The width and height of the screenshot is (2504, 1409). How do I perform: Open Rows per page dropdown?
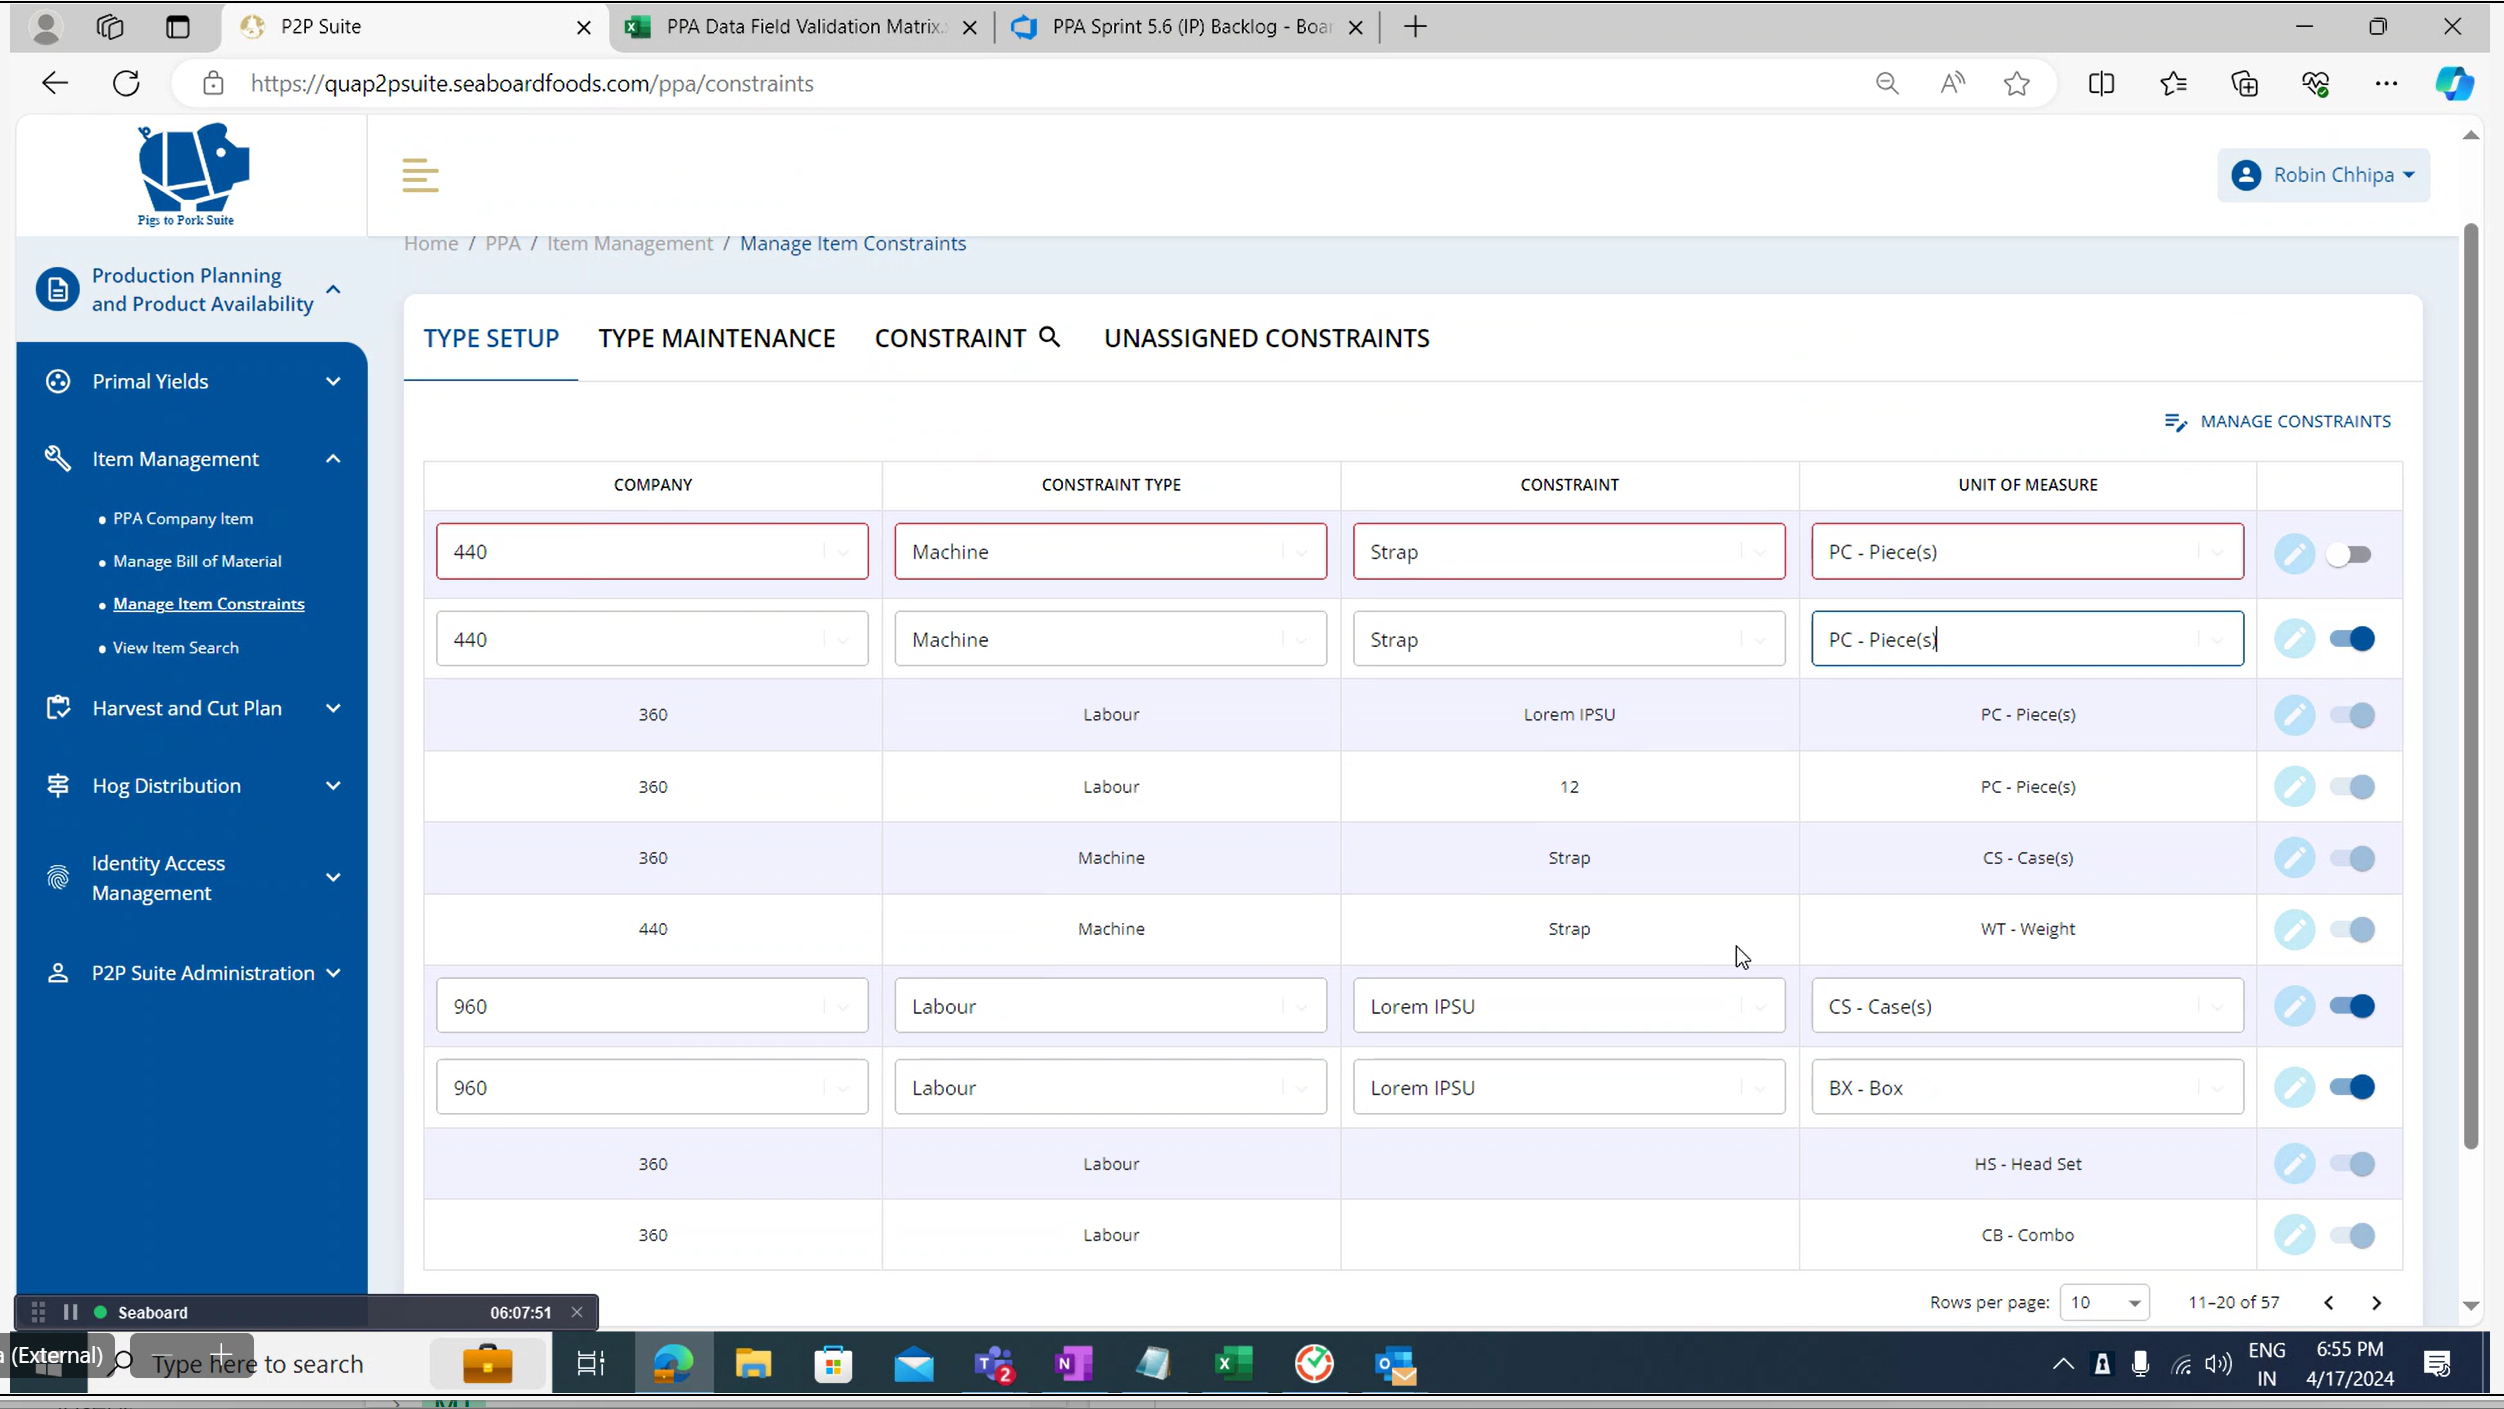(2104, 1303)
